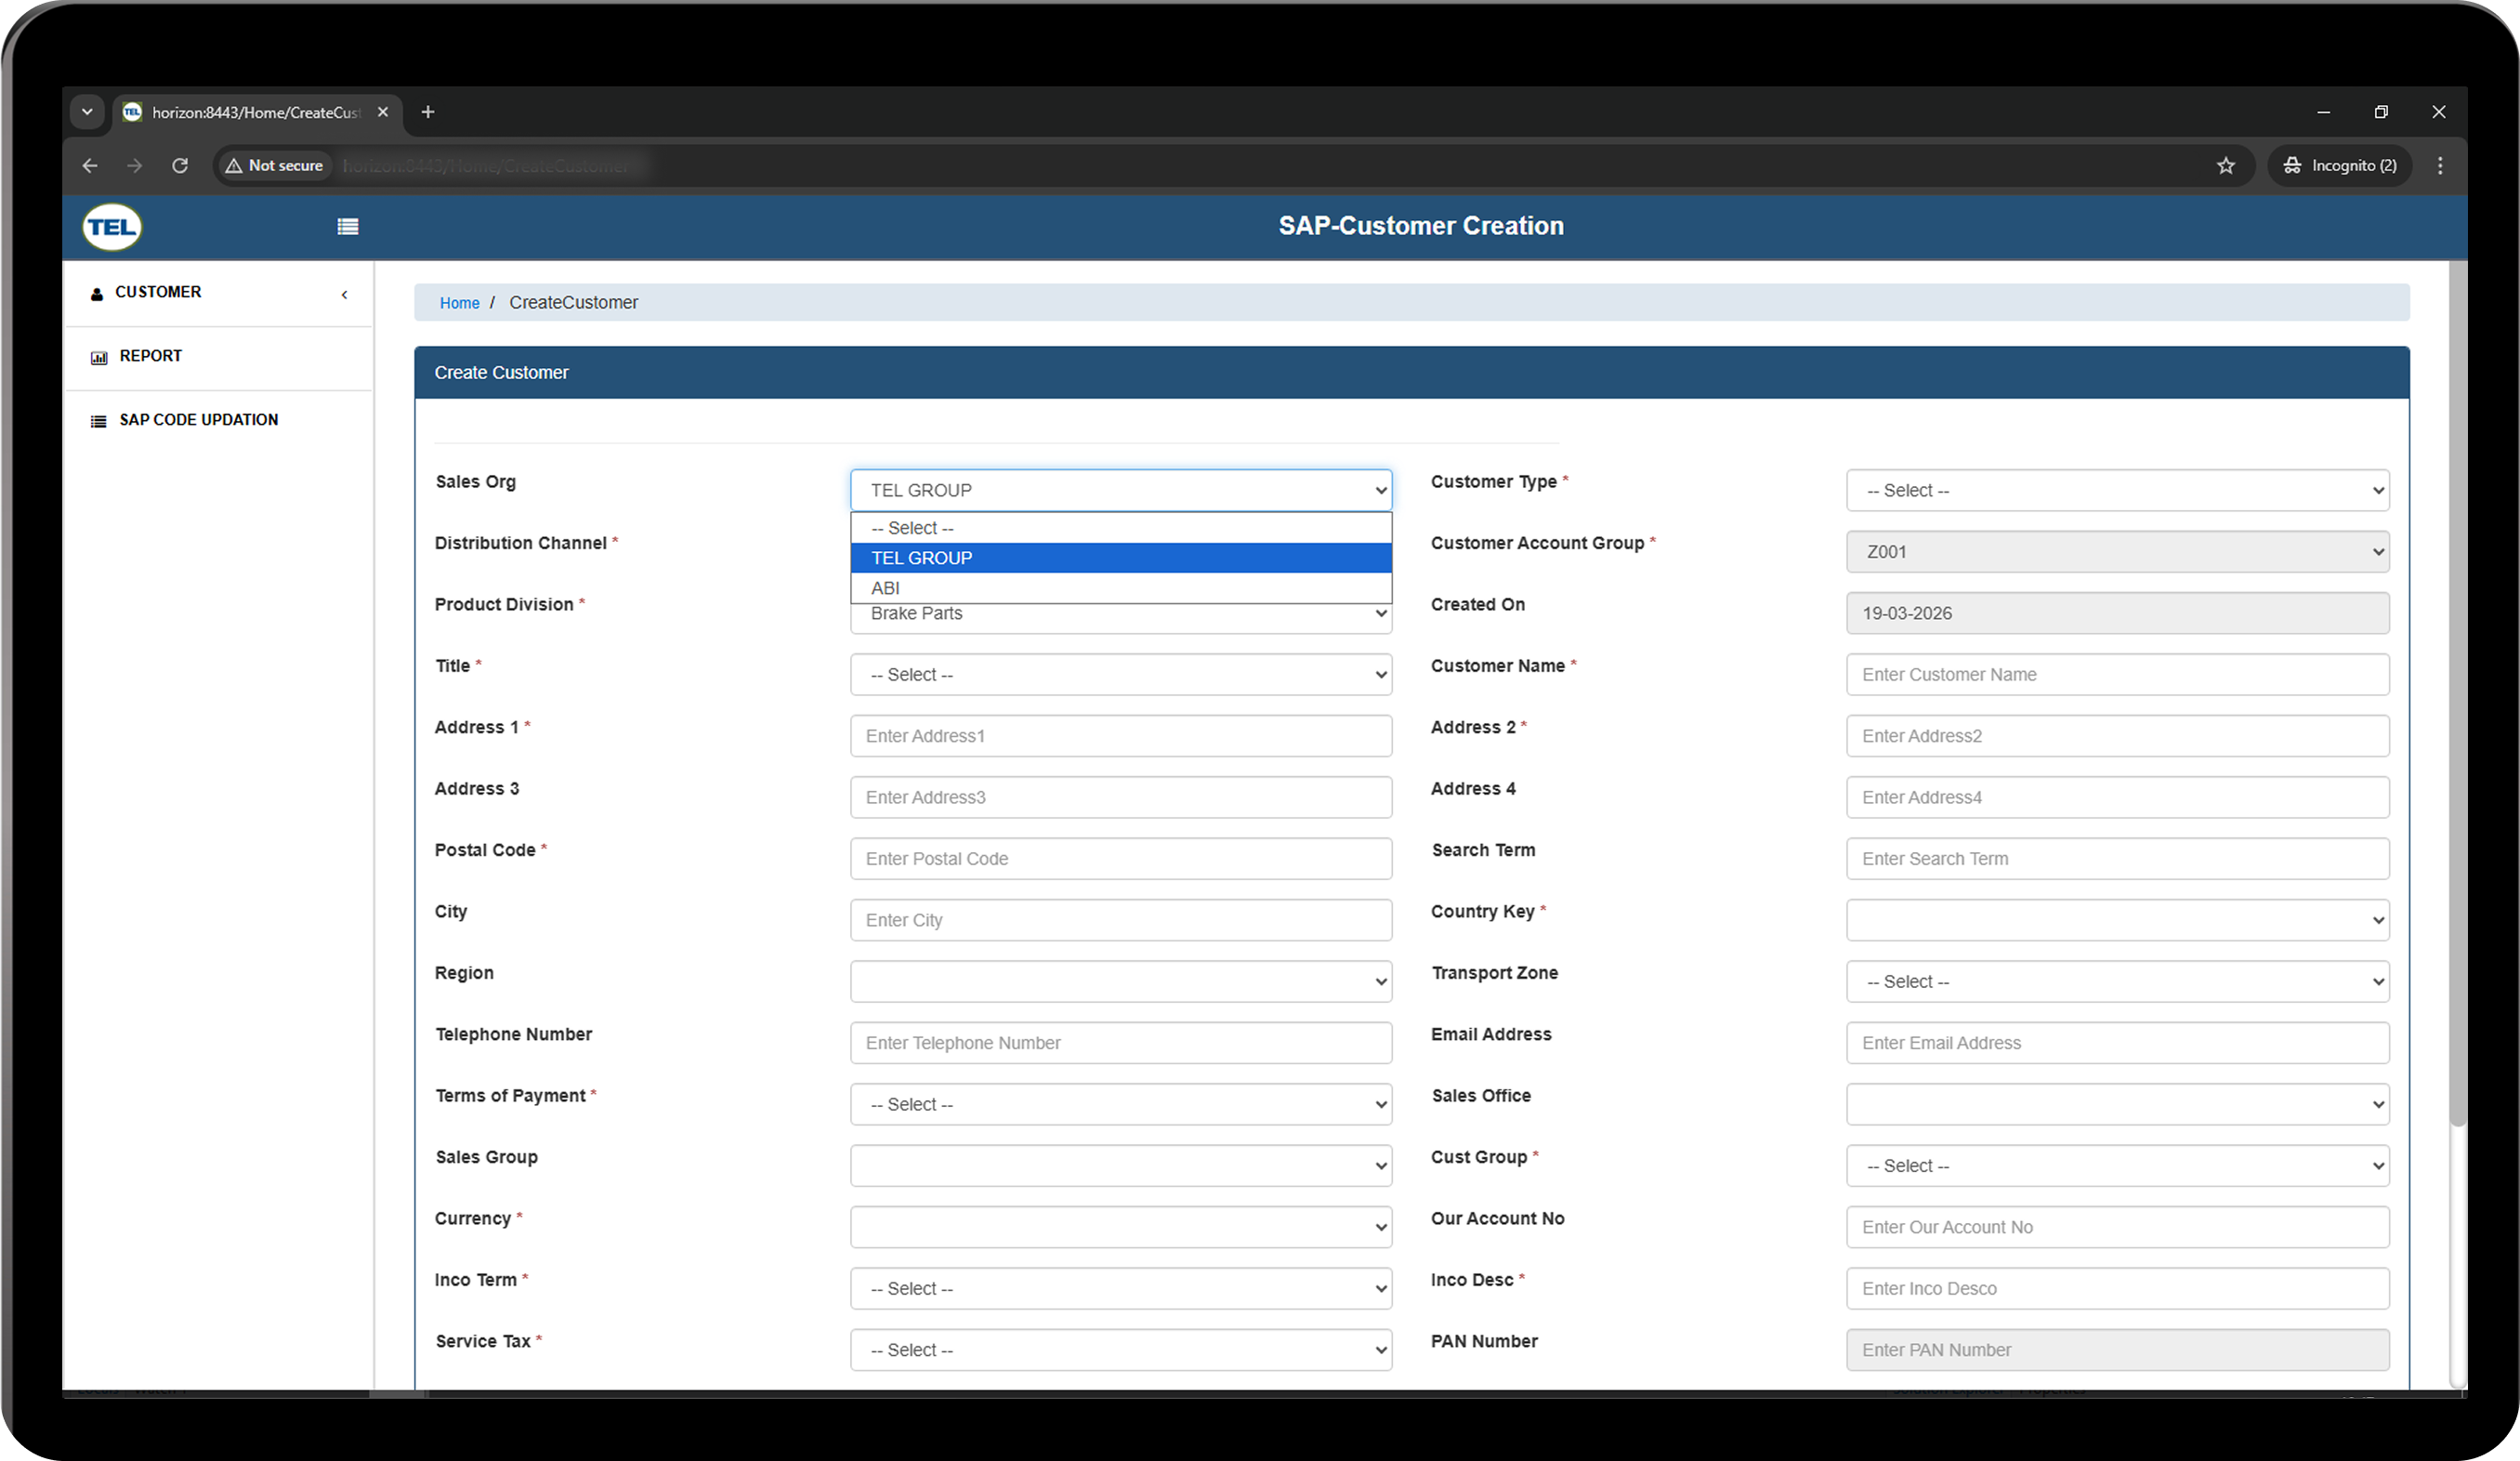Click the TEL logo in header

pyautogui.click(x=112, y=227)
